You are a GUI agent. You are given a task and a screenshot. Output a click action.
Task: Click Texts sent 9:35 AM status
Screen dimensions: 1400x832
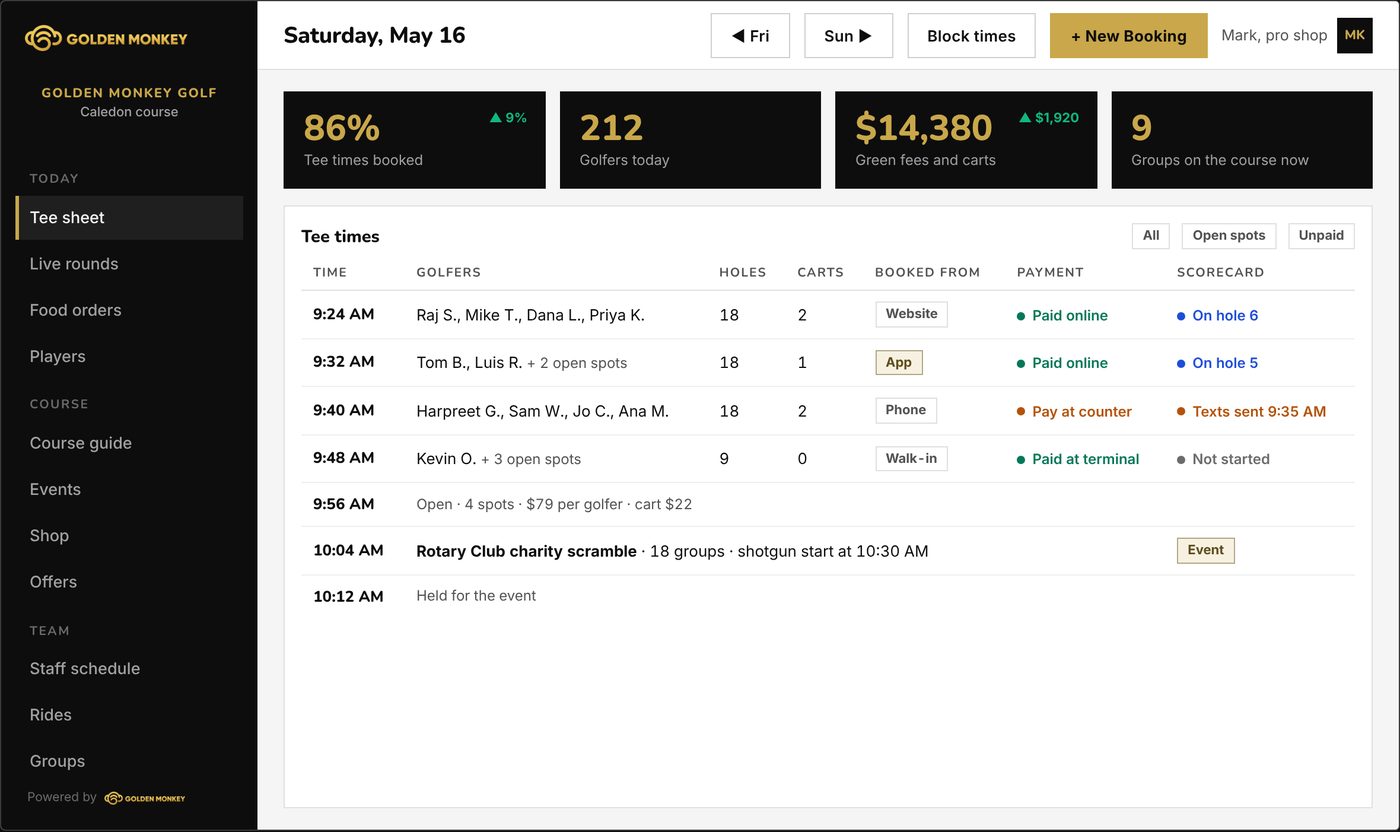coord(1251,411)
